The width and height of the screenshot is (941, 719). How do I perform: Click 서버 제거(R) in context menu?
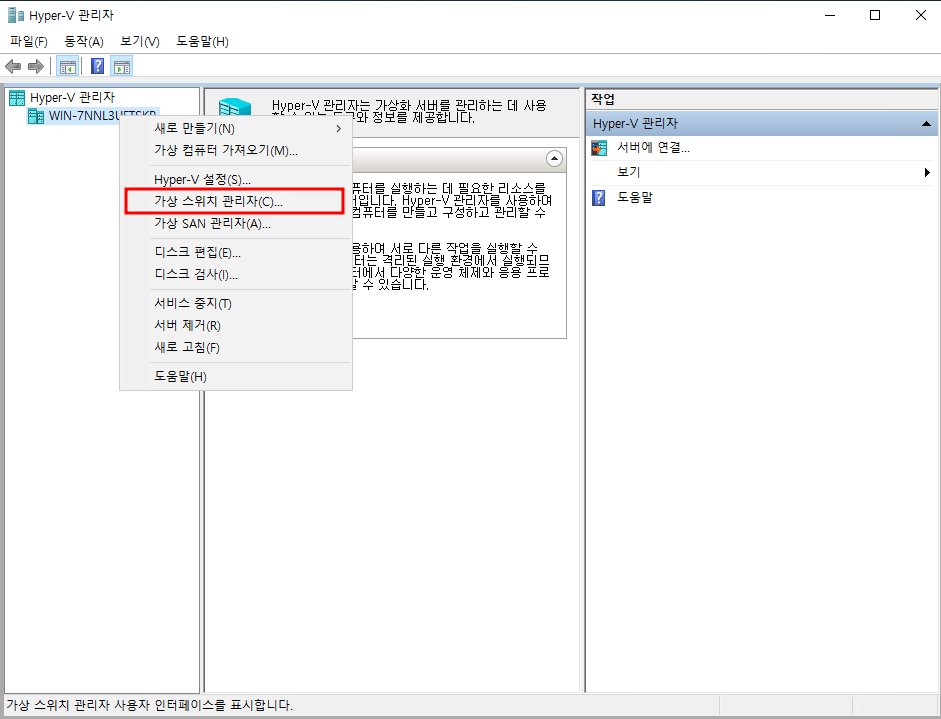236,325
